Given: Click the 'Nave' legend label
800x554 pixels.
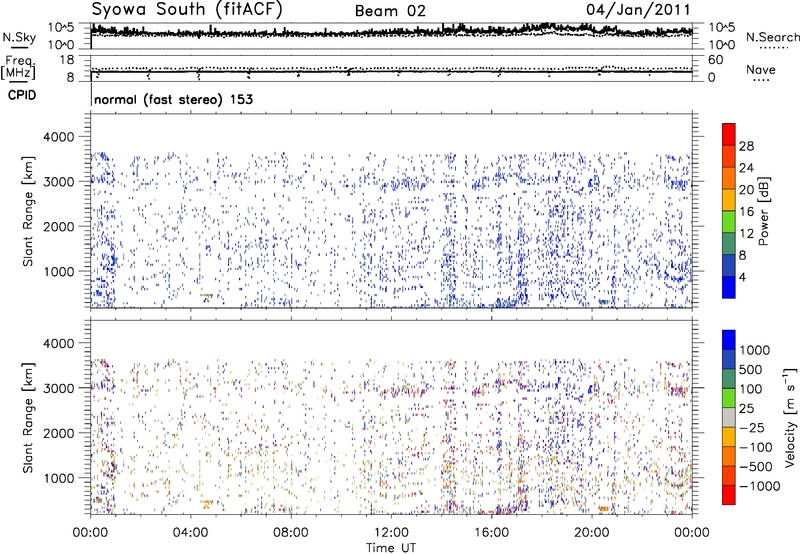Looking at the screenshot, I should pos(760,69).
